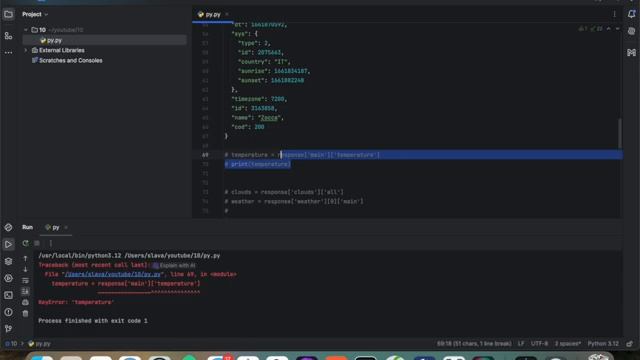Click the commented print(temperature) line
The width and height of the screenshot is (640, 360).
258,164
